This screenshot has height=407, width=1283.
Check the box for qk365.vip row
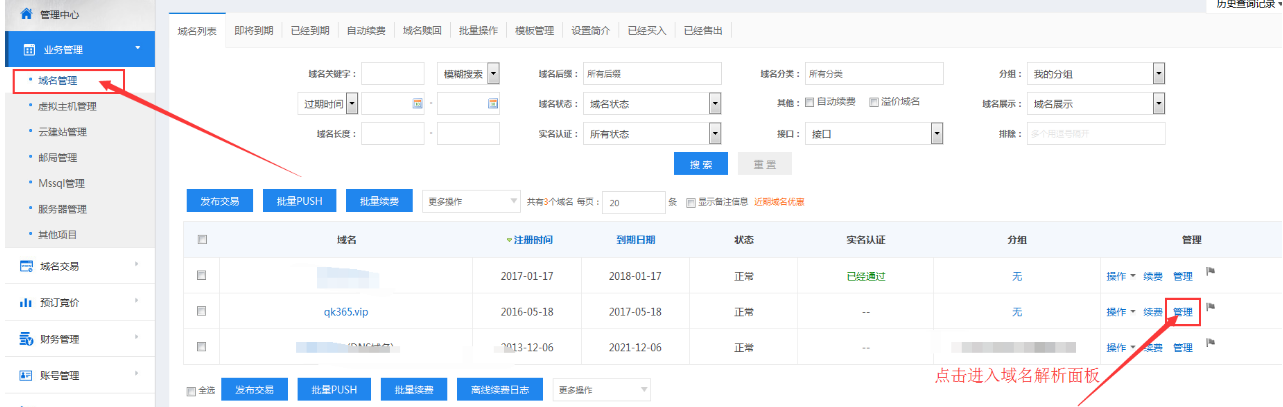(202, 311)
